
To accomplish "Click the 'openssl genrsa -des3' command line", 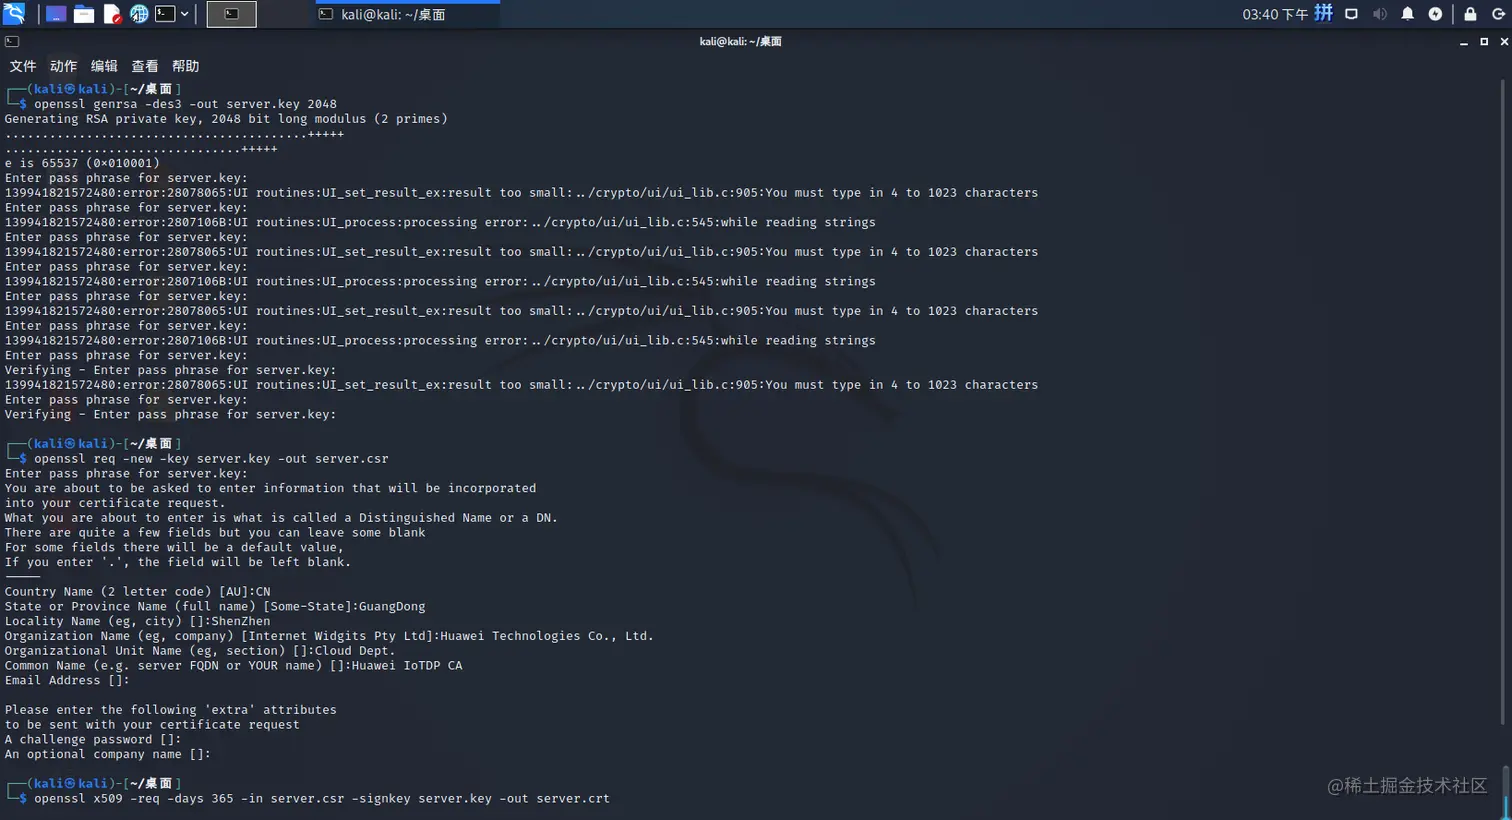I will click(185, 104).
